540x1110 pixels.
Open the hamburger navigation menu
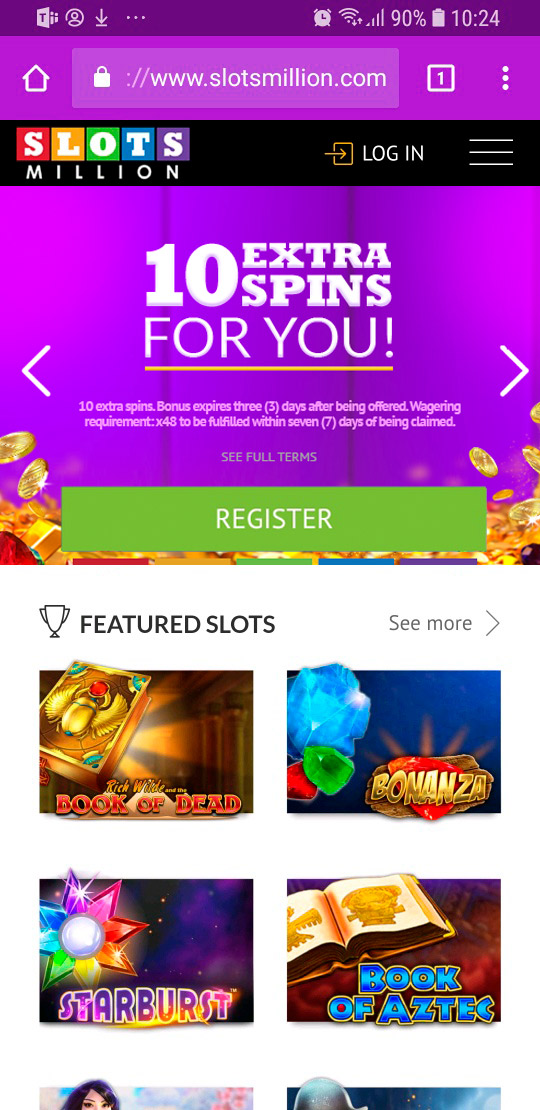pyautogui.click(x=491, y=152)
